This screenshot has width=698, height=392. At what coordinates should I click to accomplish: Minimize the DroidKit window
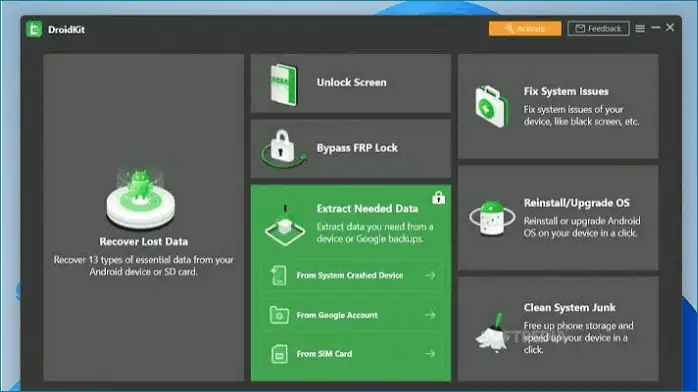click(x=655, y=28)
